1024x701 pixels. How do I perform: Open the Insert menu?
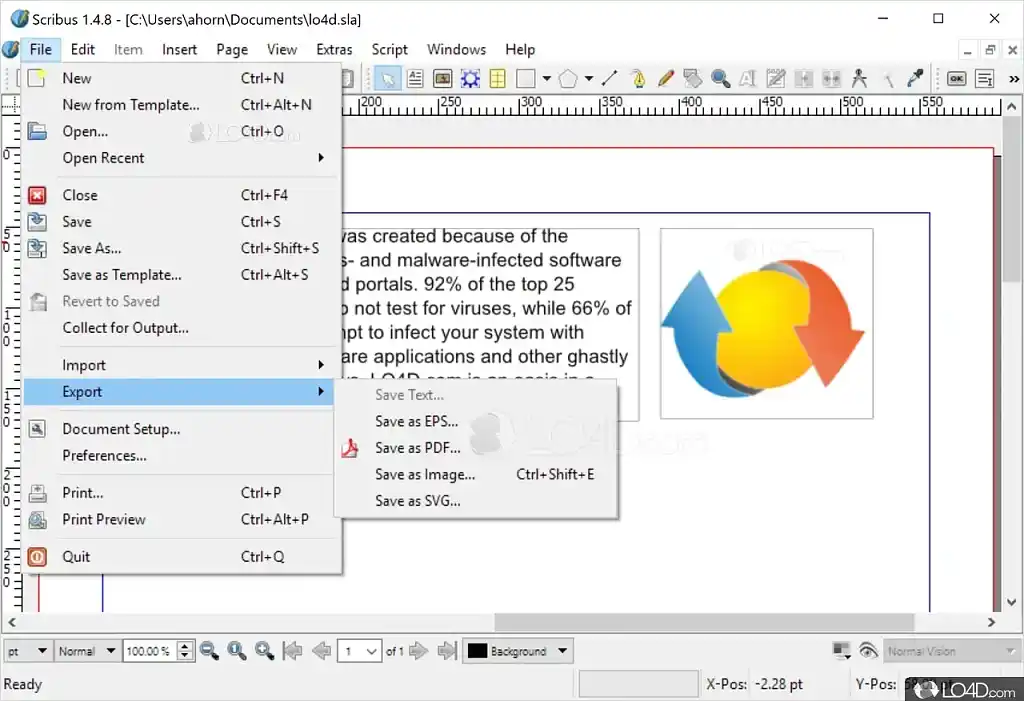tap(179, 50)
